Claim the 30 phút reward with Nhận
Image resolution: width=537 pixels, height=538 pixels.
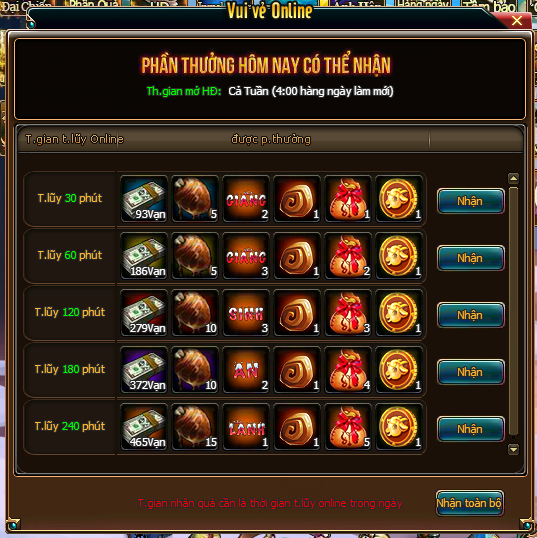click(x=471, y=201)
